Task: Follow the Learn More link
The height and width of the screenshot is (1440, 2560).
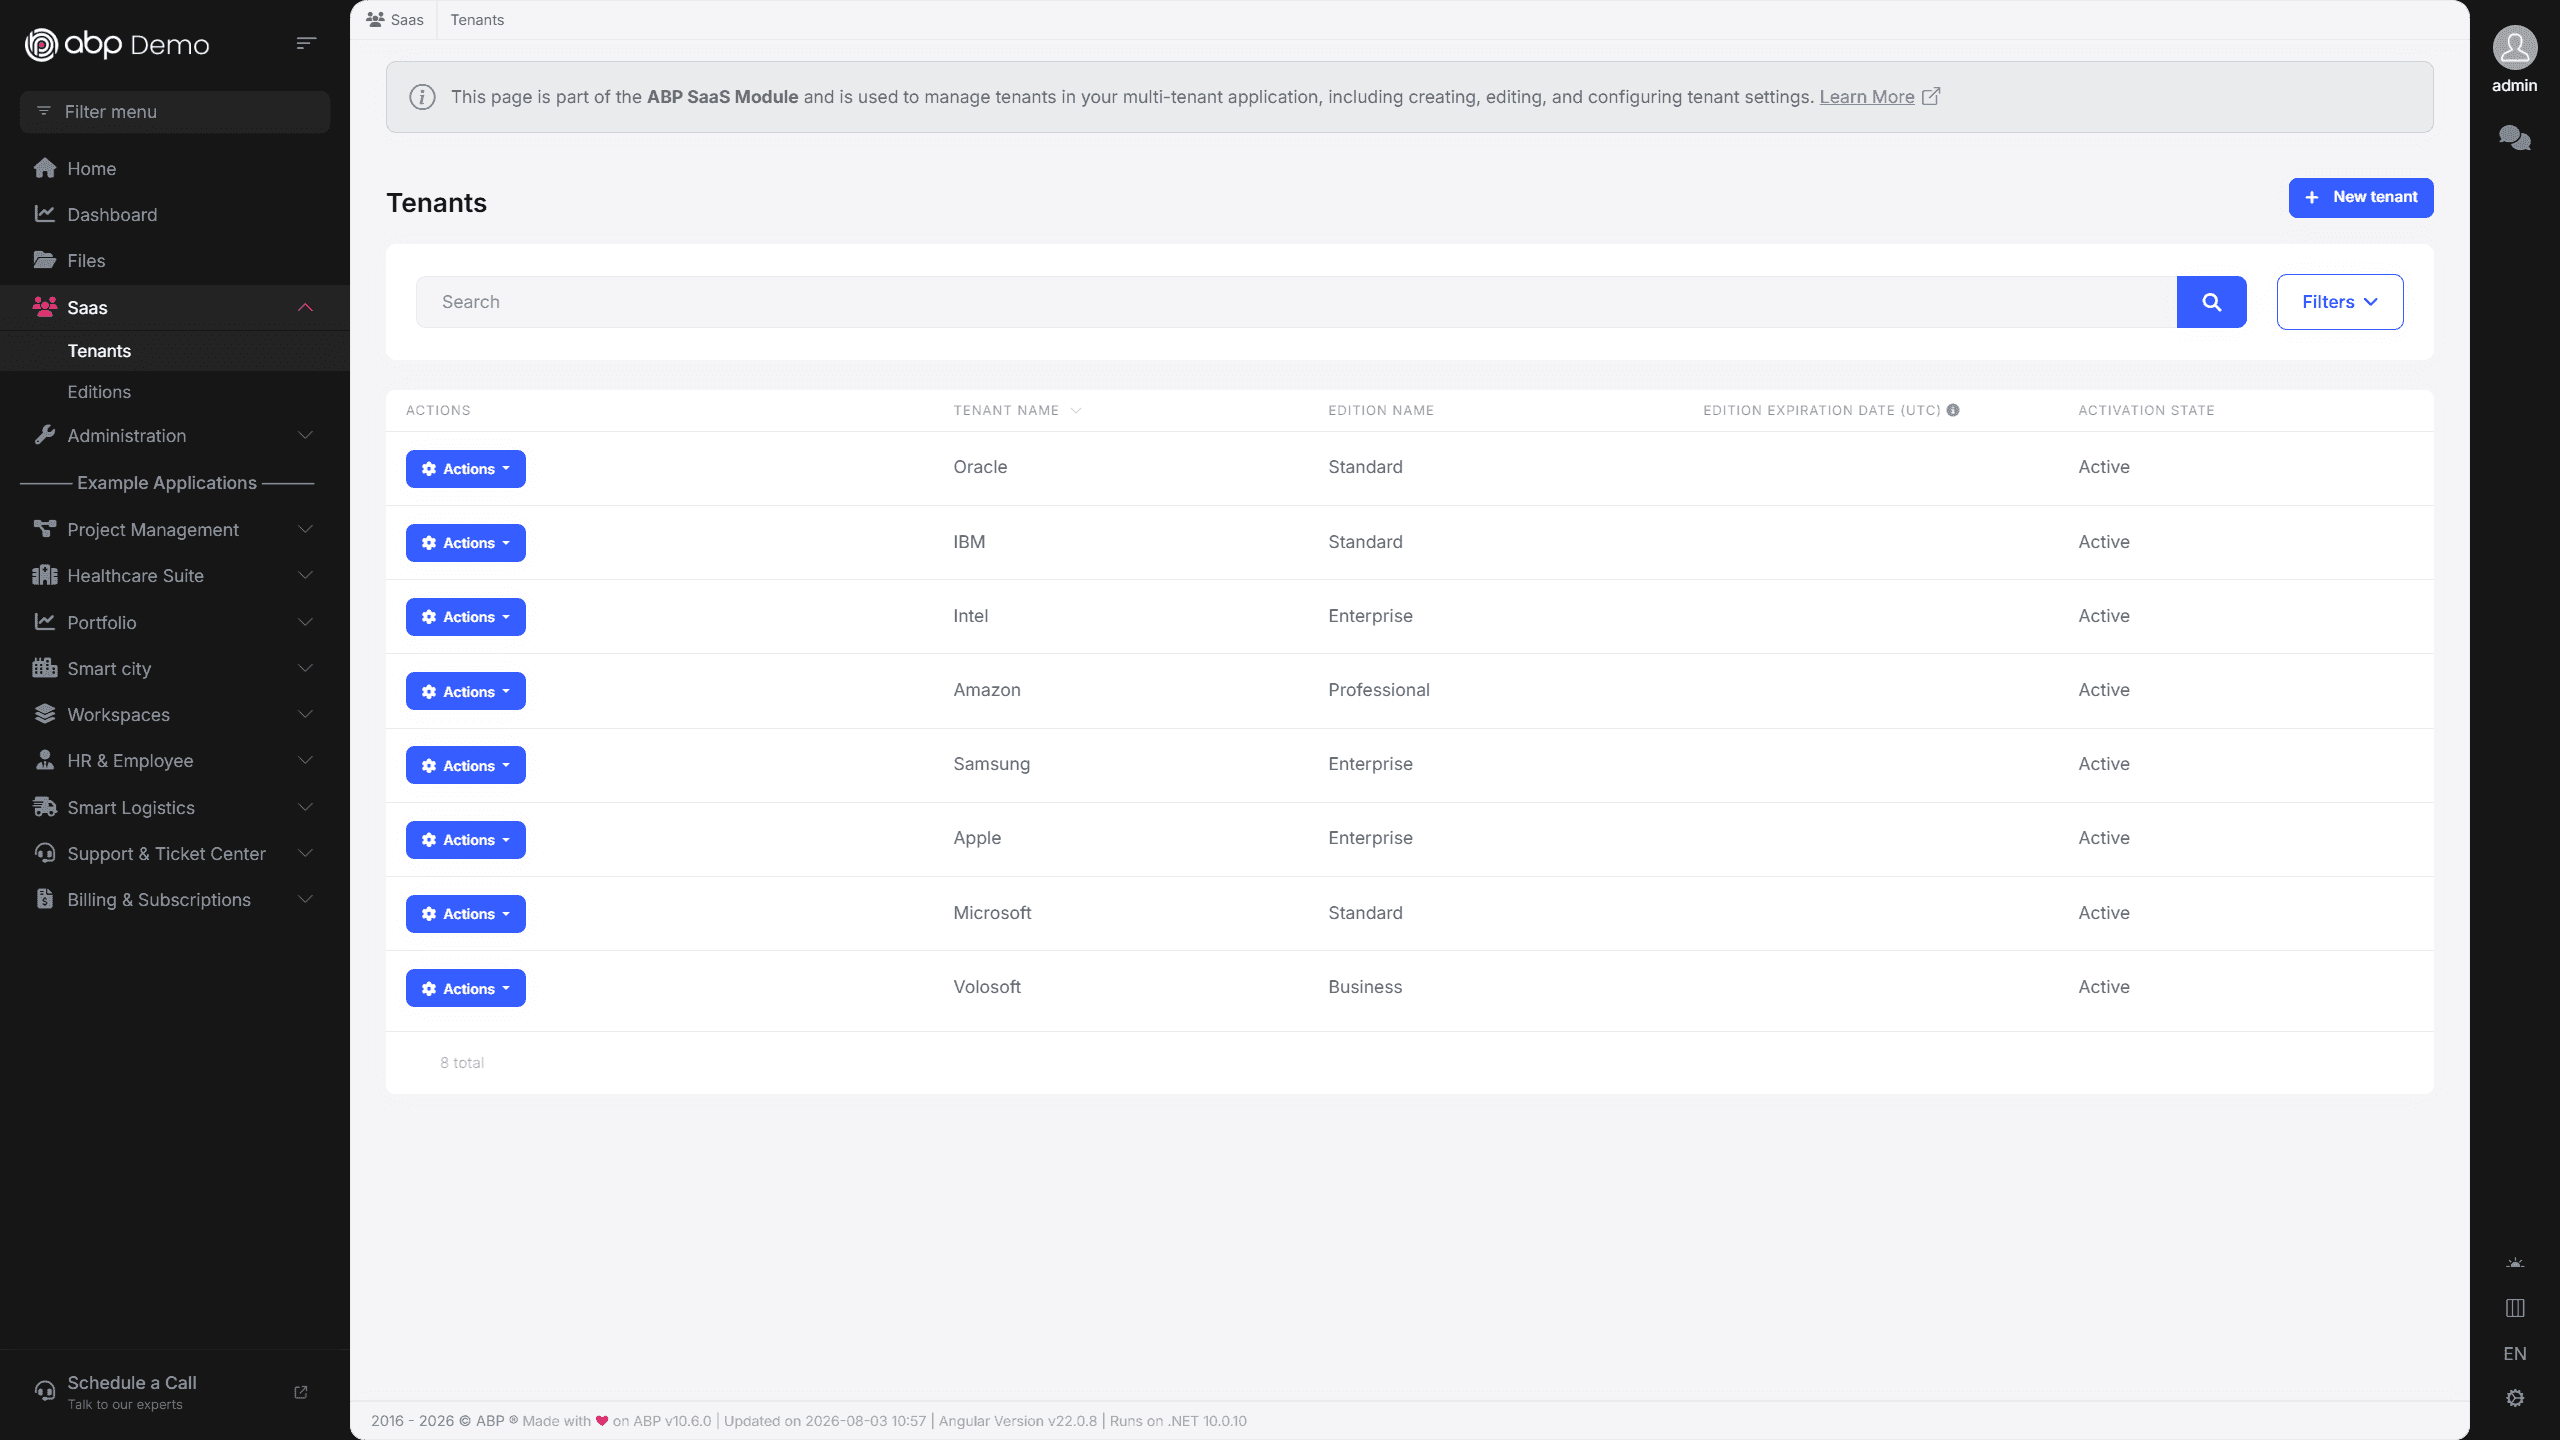Action: point(1866,97)
